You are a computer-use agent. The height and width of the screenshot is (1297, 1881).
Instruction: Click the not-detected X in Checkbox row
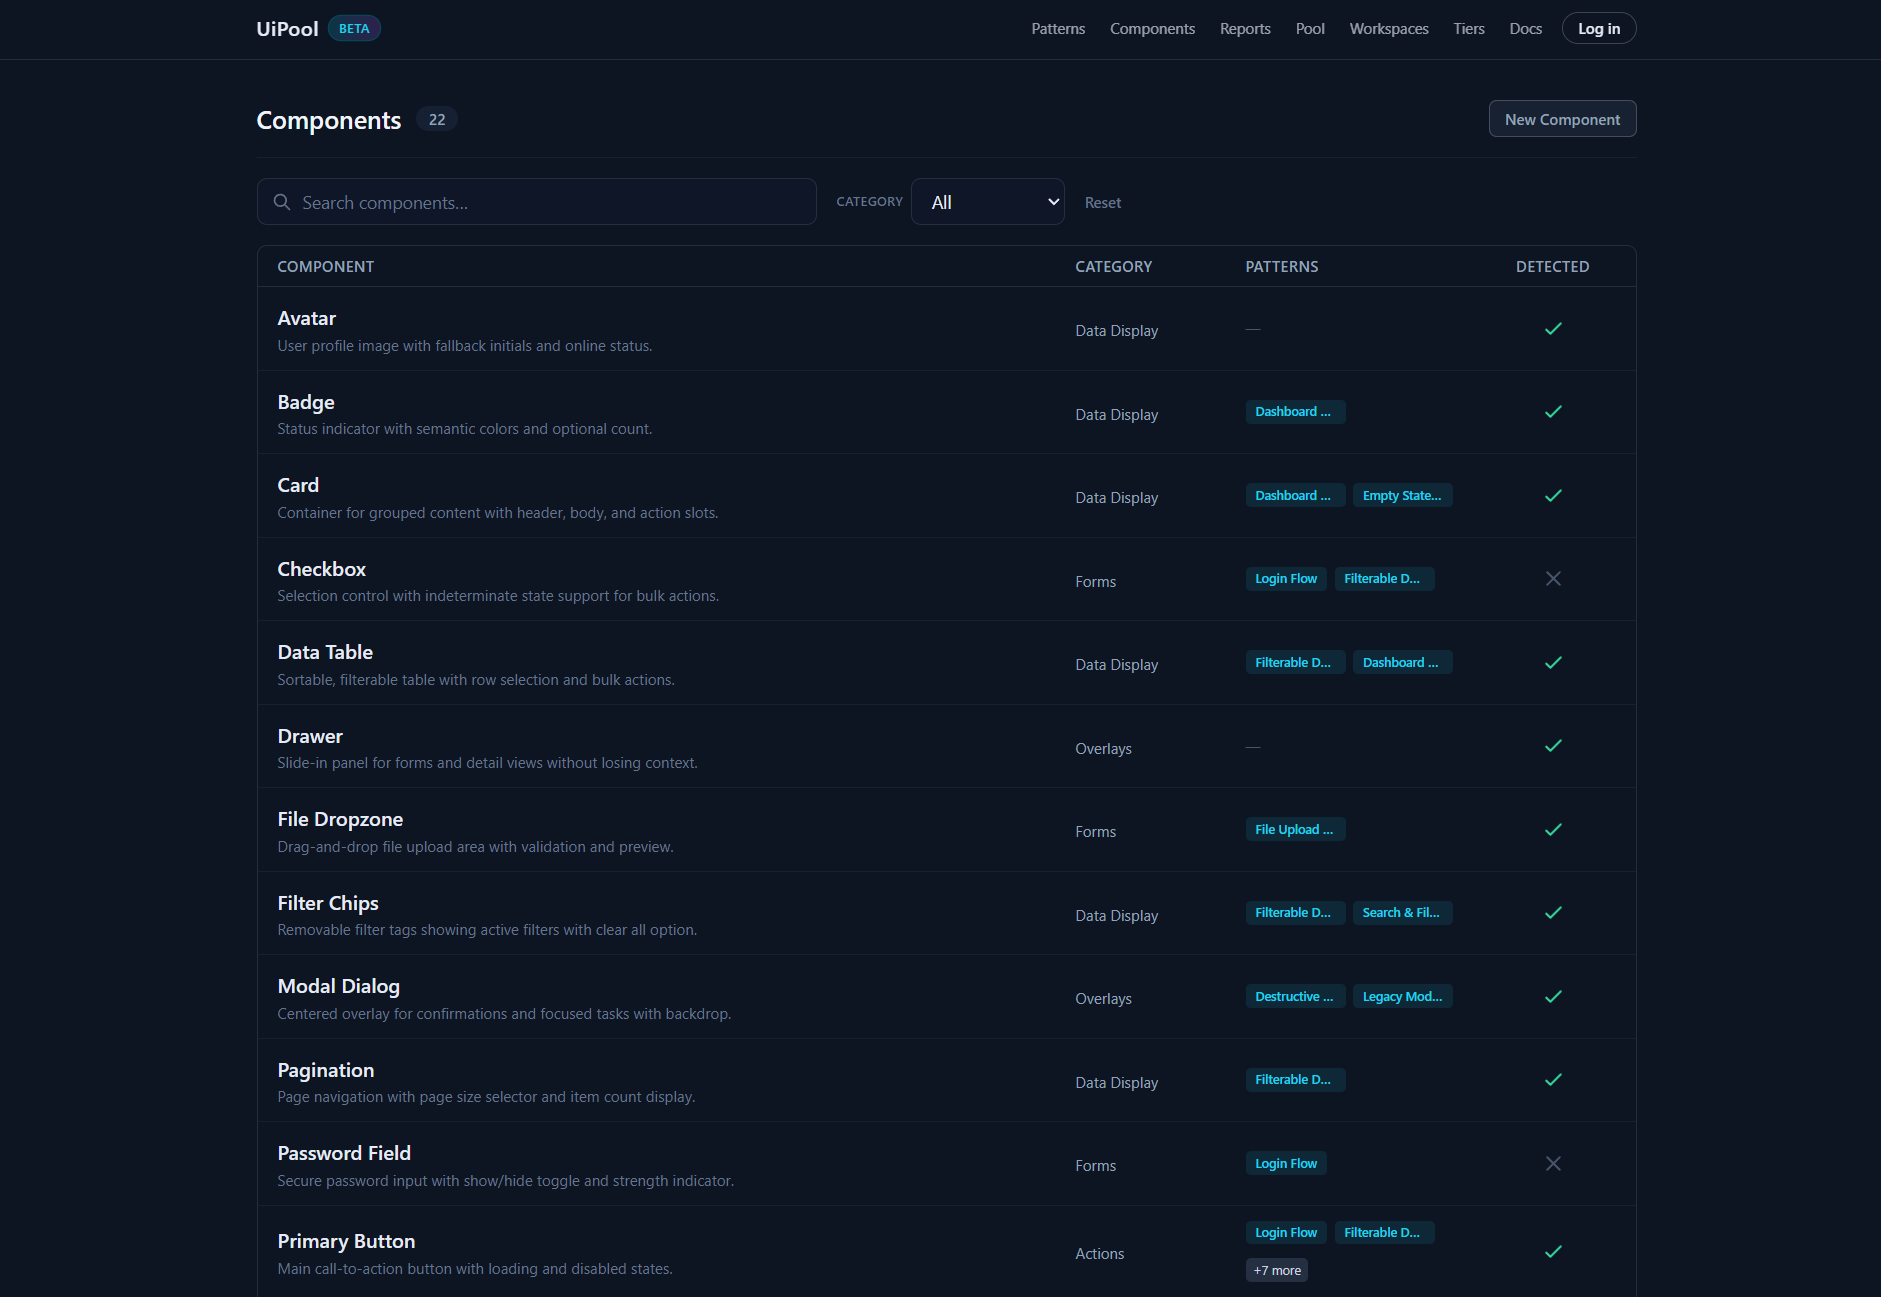(x=1553, y=579)
